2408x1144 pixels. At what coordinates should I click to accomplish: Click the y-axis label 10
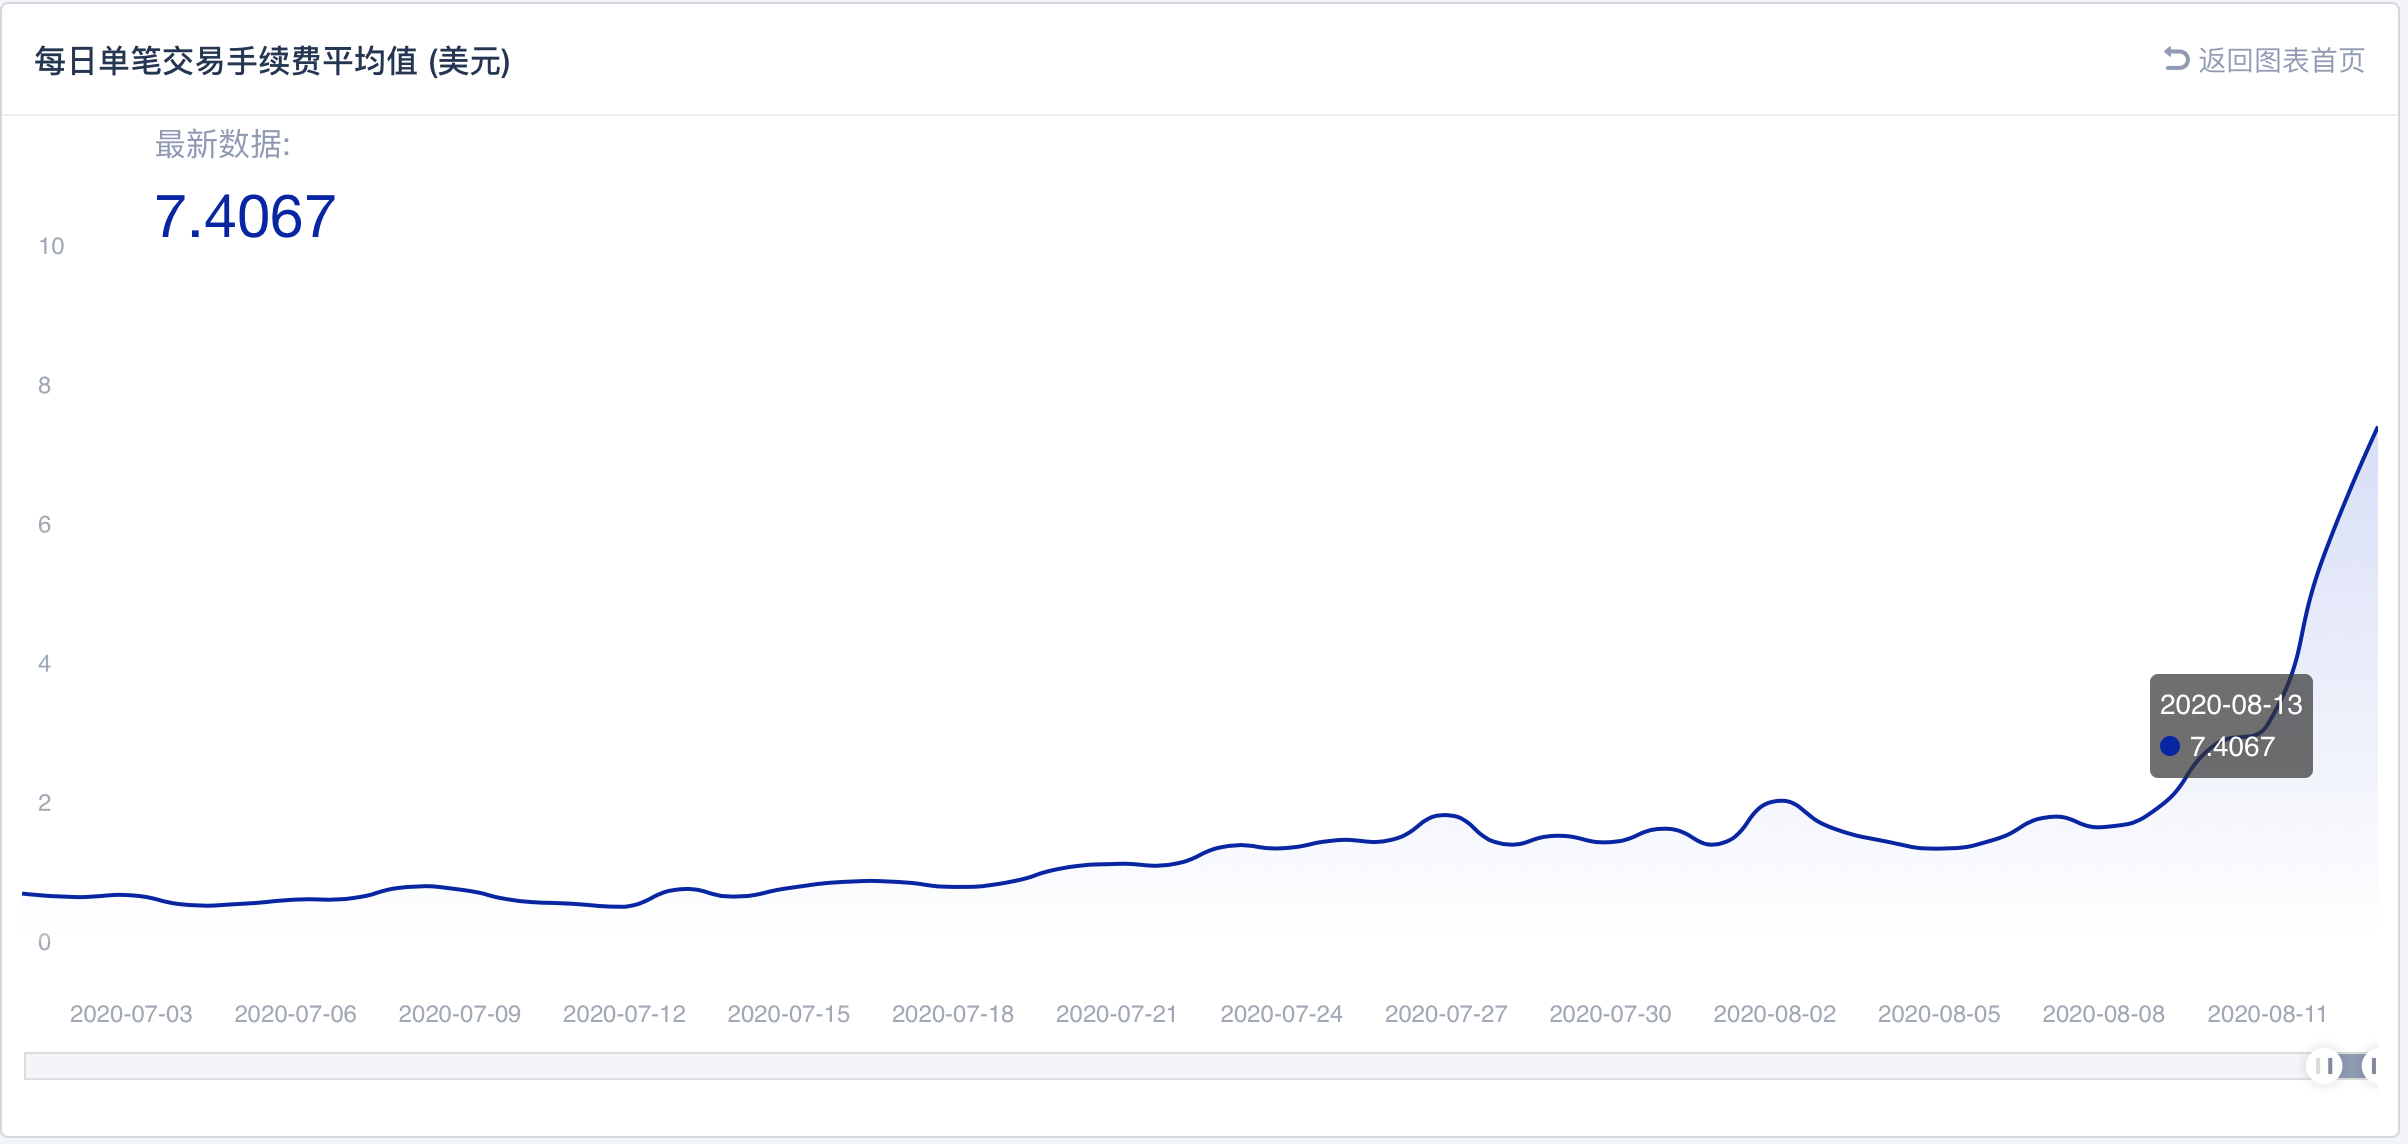tap(51, 246)
